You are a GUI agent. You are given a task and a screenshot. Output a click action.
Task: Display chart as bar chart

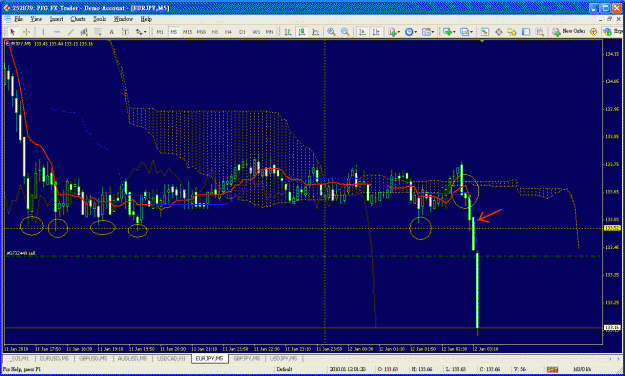[x=288, y=32]
